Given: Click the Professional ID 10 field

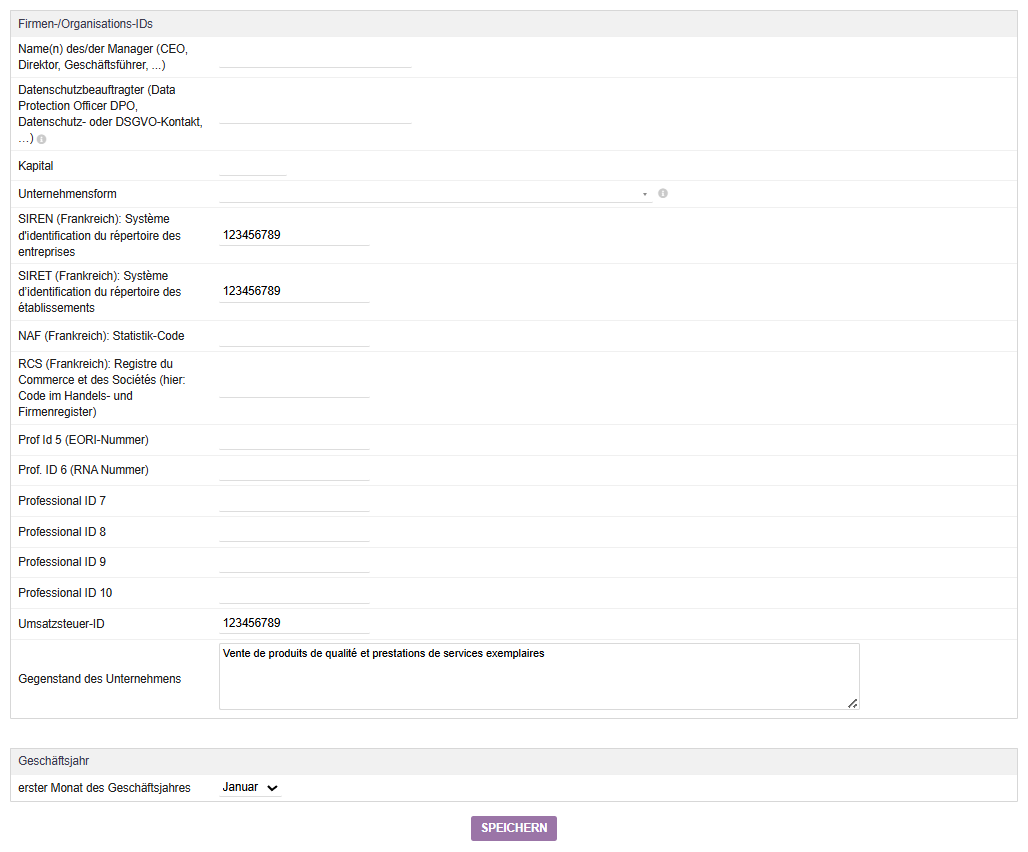Looking at the screenshot, I should 294,593.
